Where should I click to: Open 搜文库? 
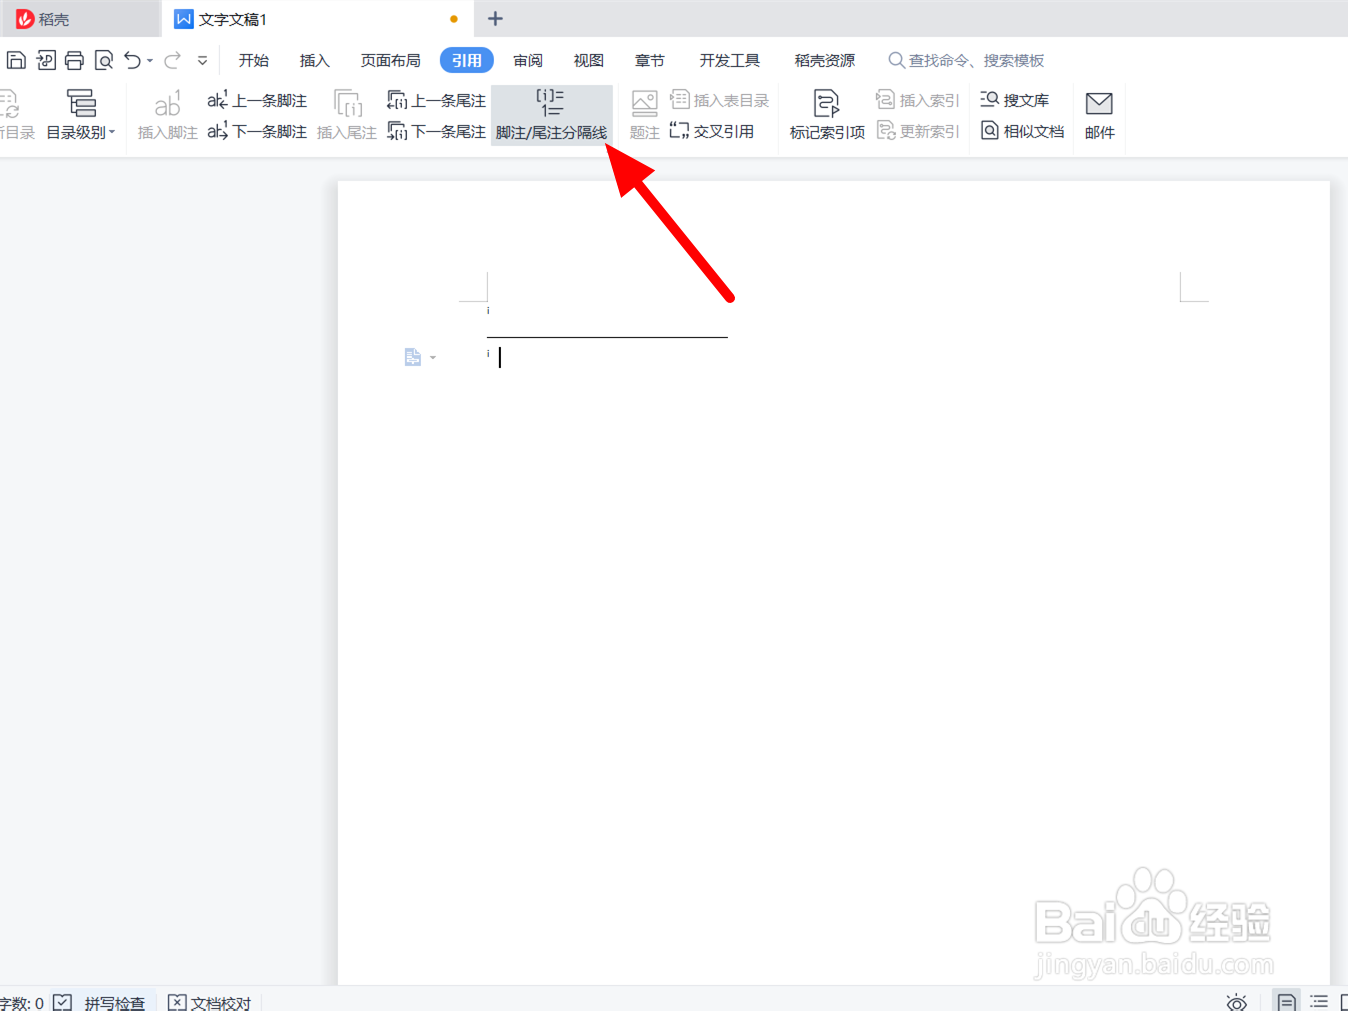coord(1015,100)
